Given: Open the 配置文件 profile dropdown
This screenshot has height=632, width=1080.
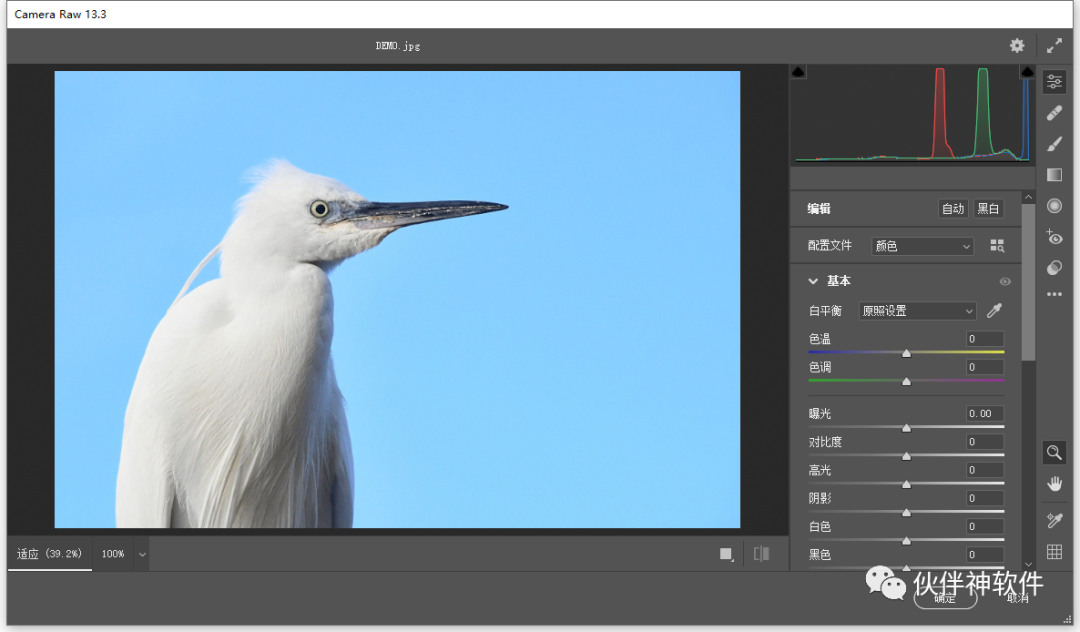Looking at the screenshot, I should [922, 246].
